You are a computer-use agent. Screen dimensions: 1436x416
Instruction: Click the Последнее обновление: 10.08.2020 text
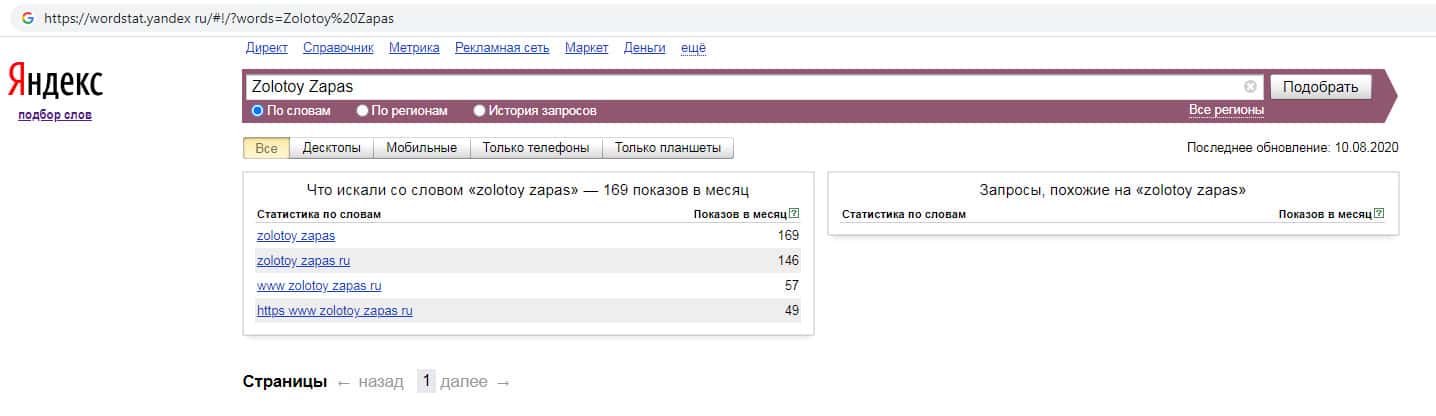pyautogui.click(x=1292, y=148)
